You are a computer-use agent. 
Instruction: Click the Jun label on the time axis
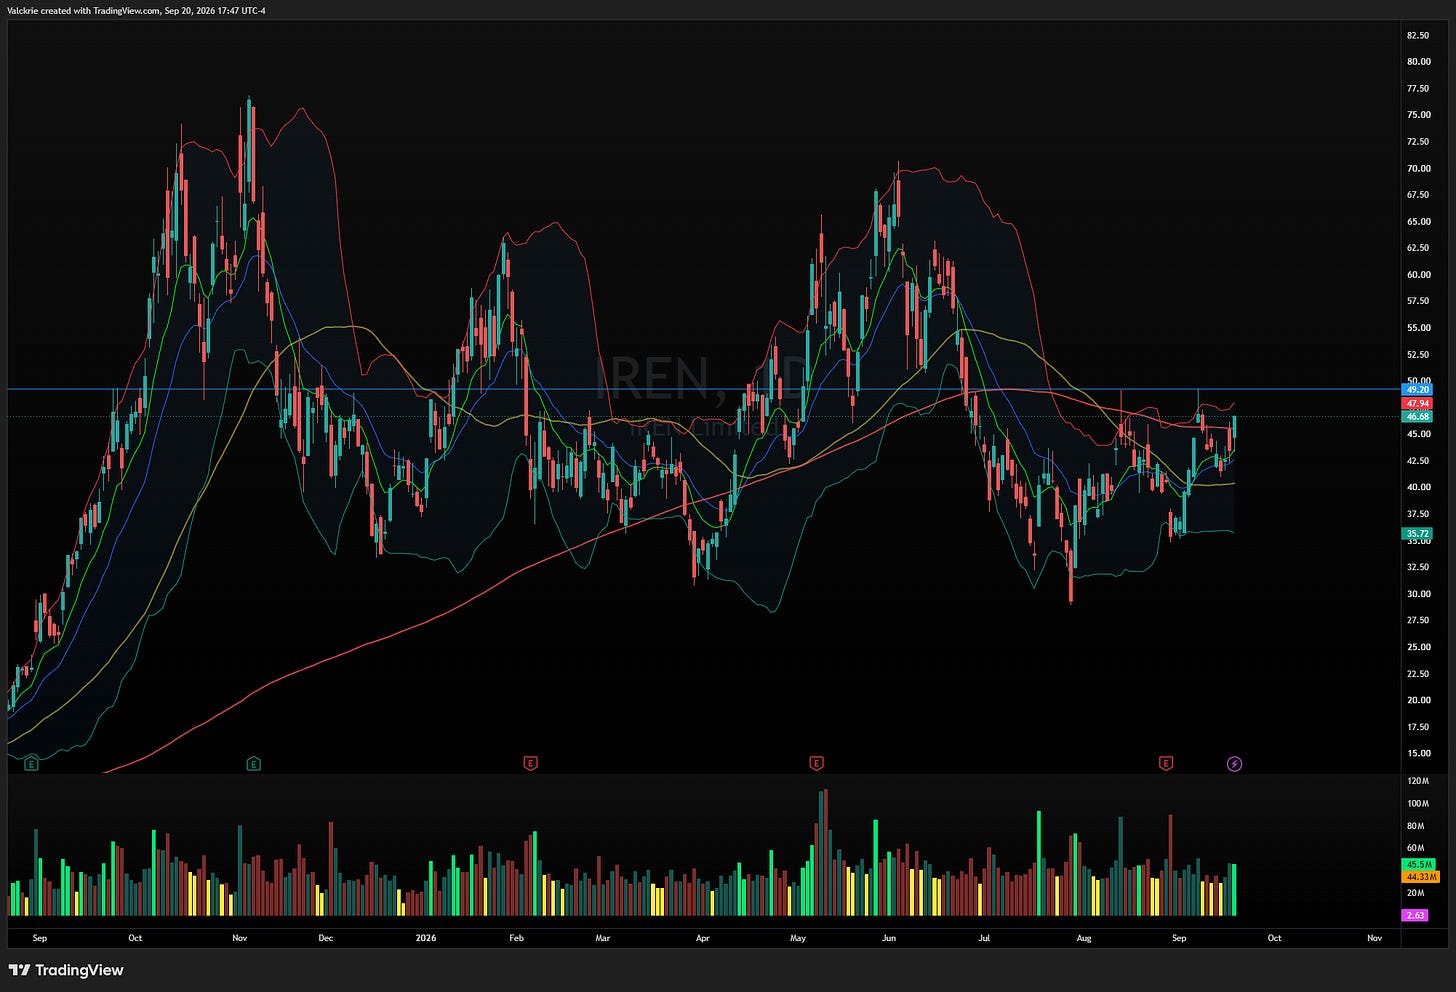click(x=889, y=938)
